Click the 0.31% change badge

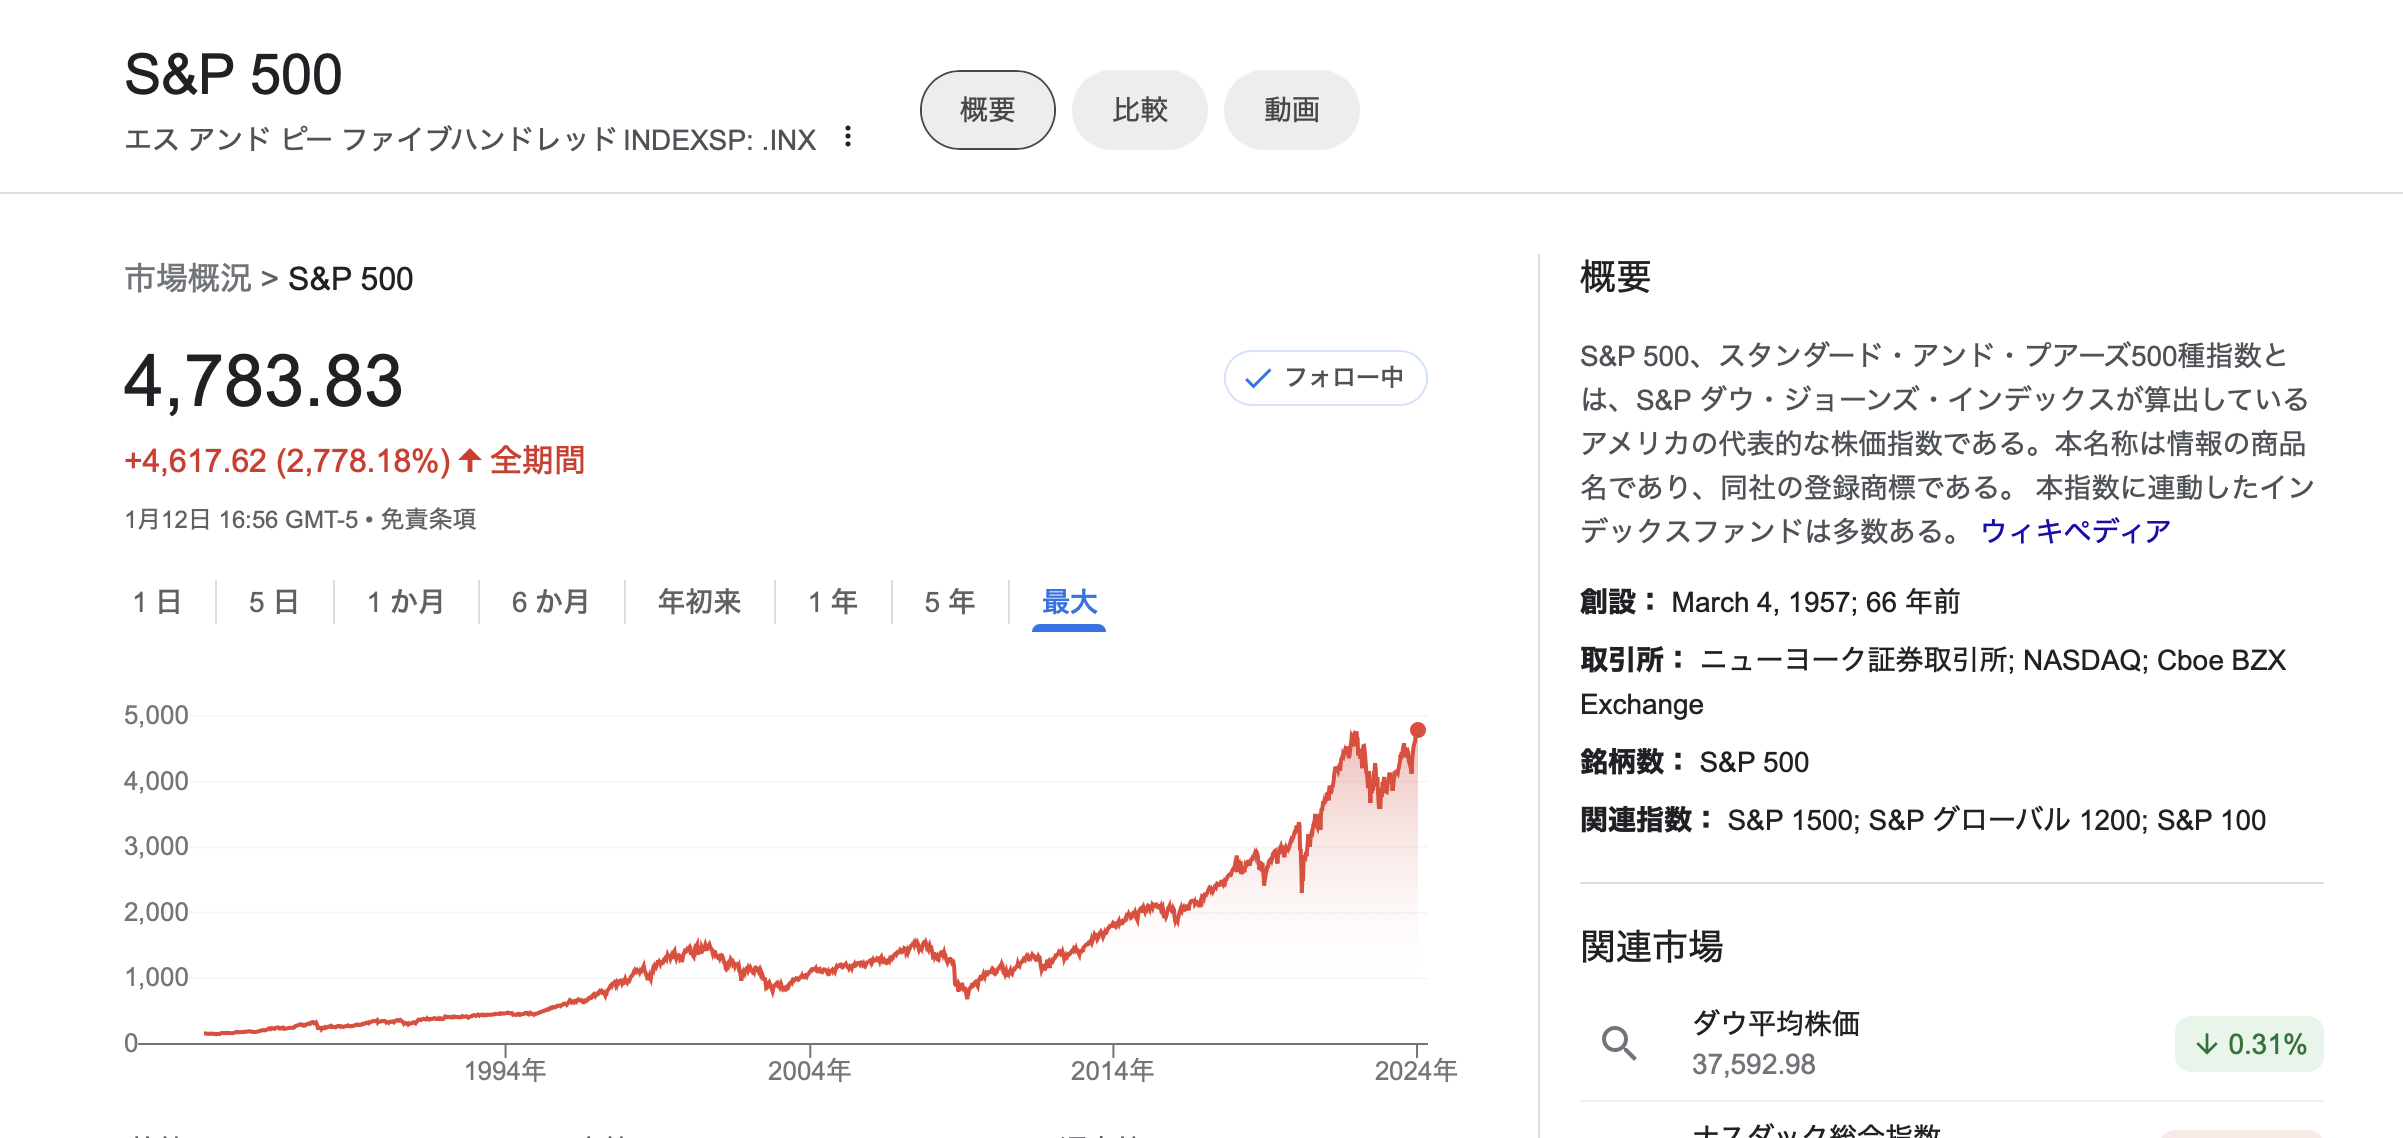2248,1044
